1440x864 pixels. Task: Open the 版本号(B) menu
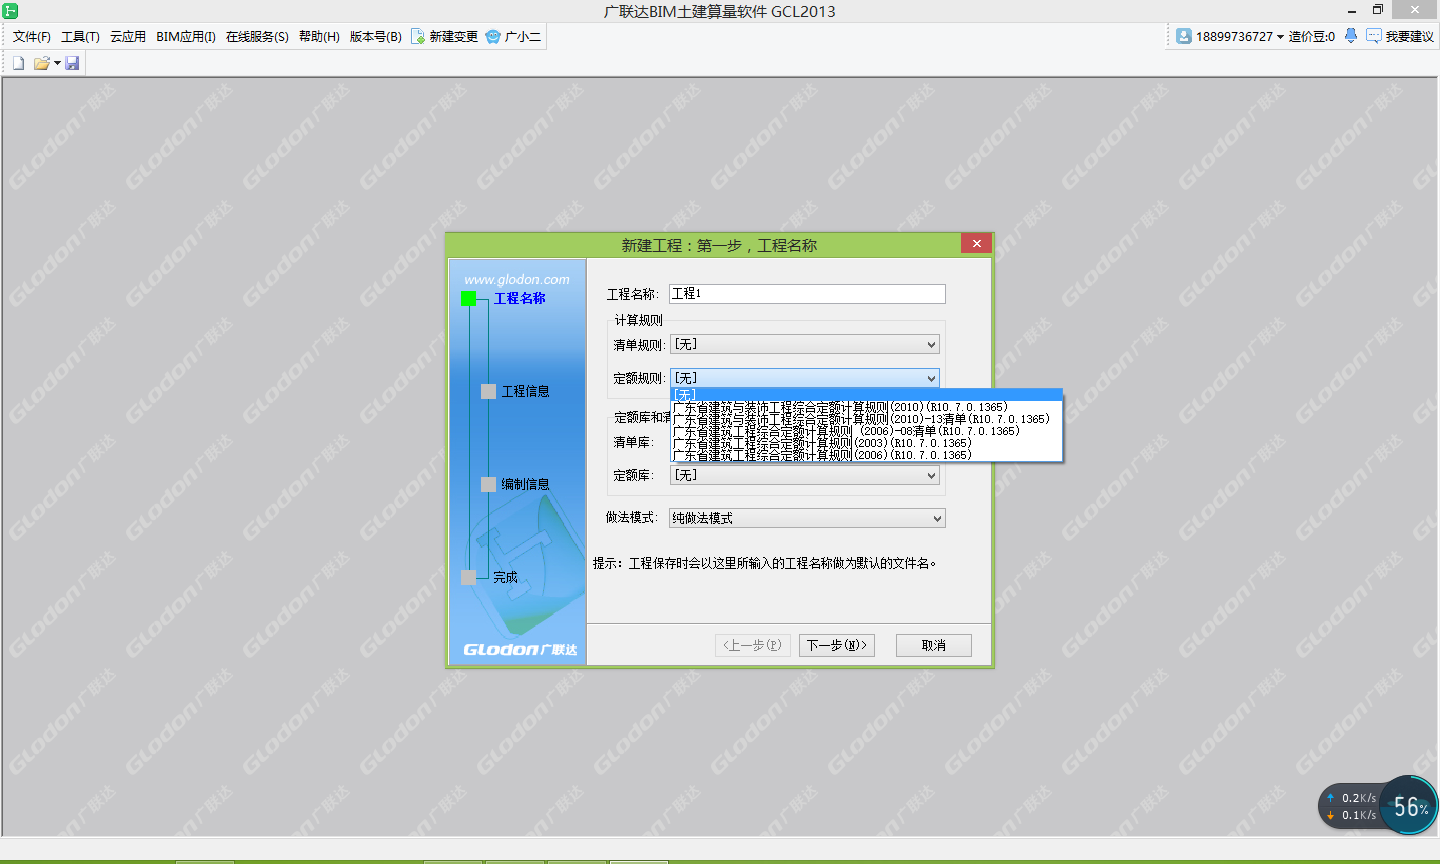point(375,36)
